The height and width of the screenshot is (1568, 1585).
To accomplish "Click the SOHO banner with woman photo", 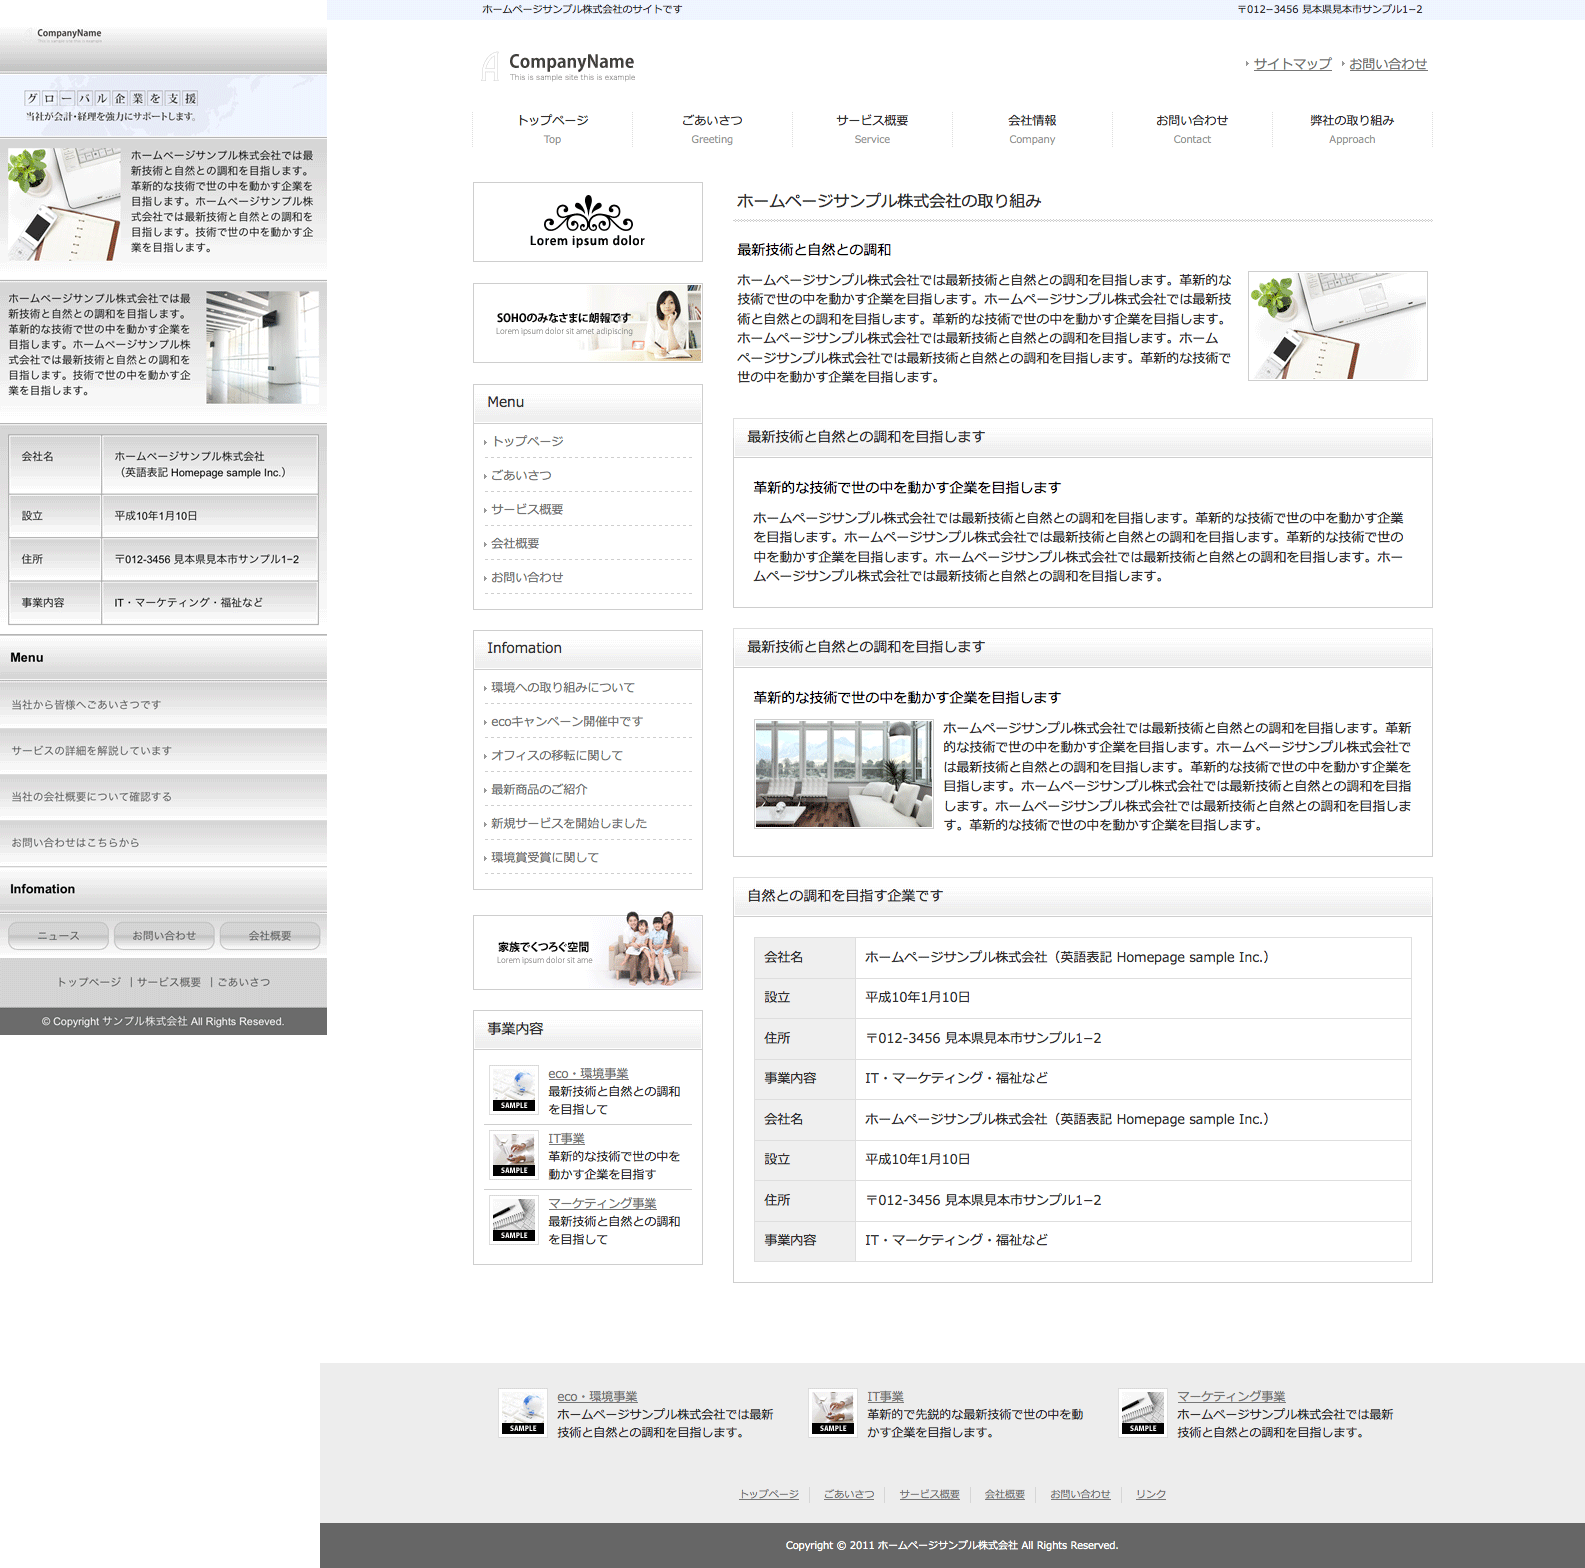I will 587,323.
